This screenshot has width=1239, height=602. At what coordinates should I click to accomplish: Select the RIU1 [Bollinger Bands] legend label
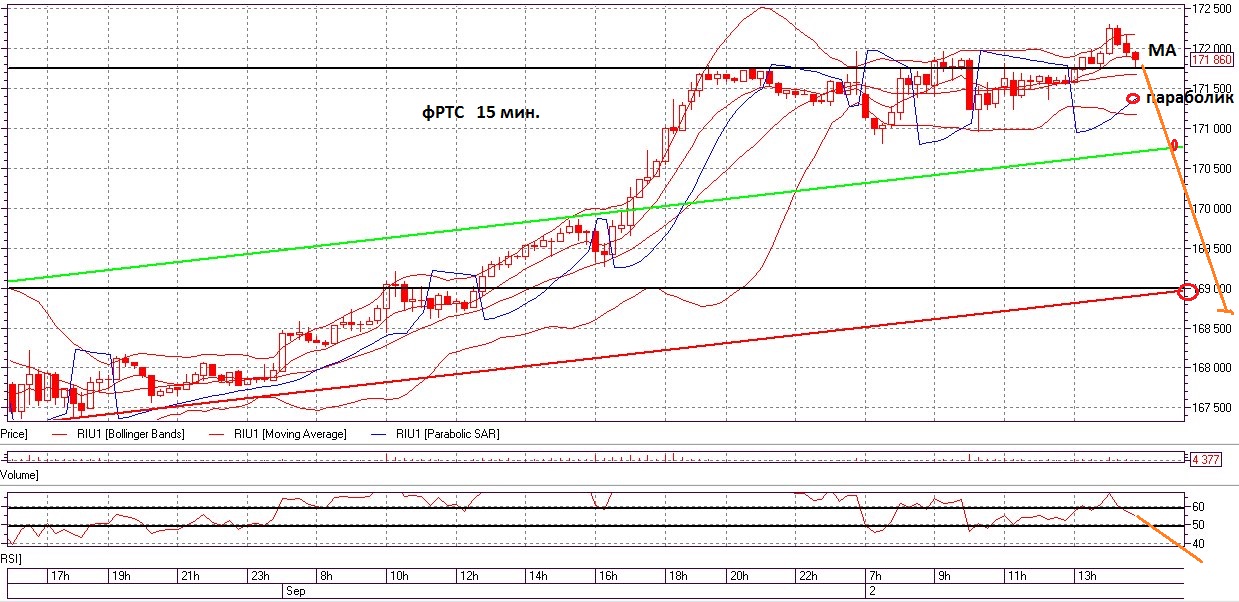(131, 434)
